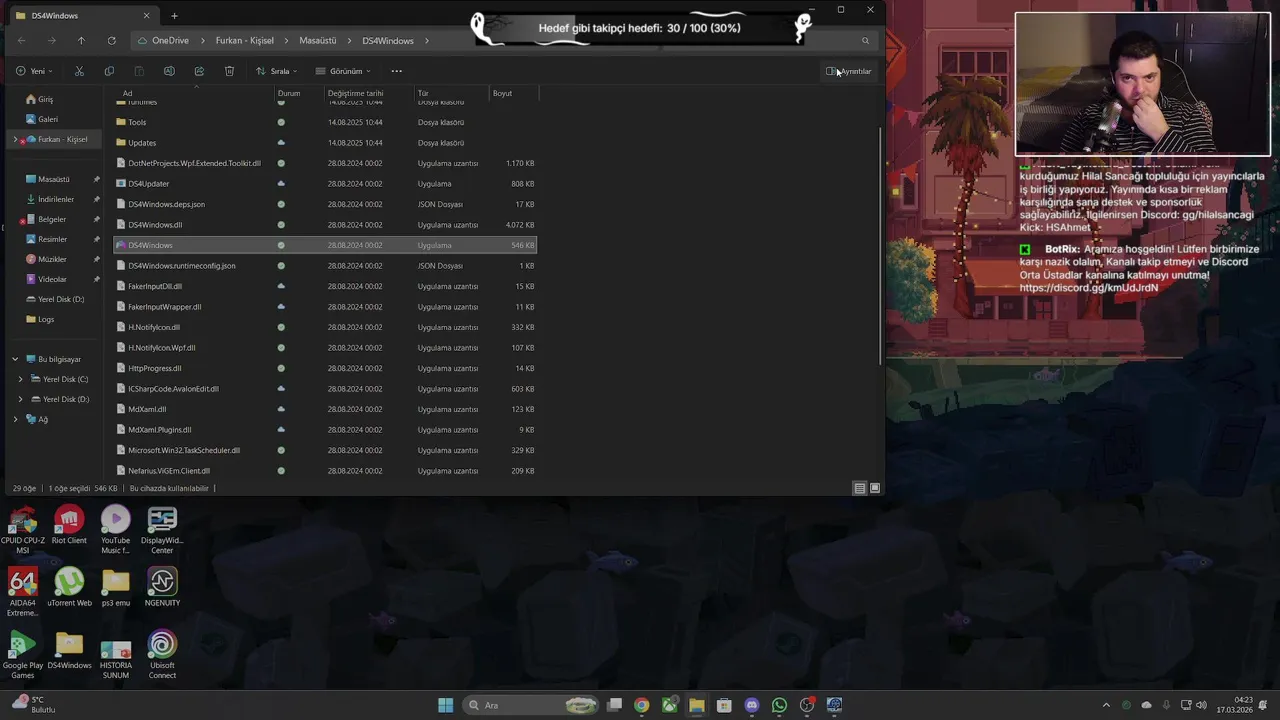Screen dimensions: 1280x720
Task: Open Discord from the taskbar
Action: point(752,705)
